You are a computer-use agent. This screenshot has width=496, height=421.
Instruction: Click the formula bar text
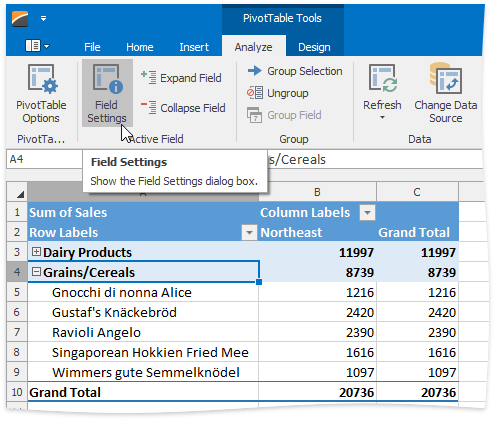(297, 160)
